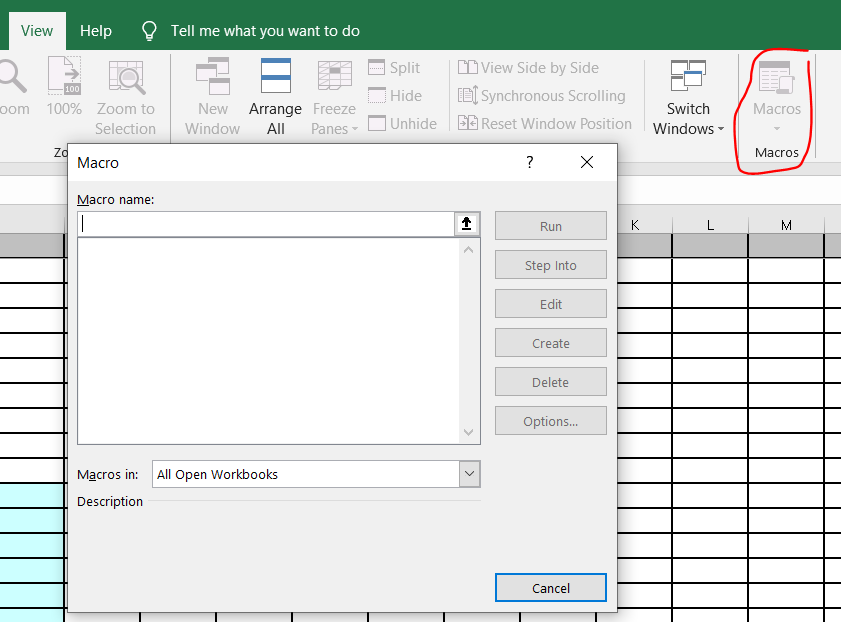Click the Macros icon in the ribbon

click(776, 79)
